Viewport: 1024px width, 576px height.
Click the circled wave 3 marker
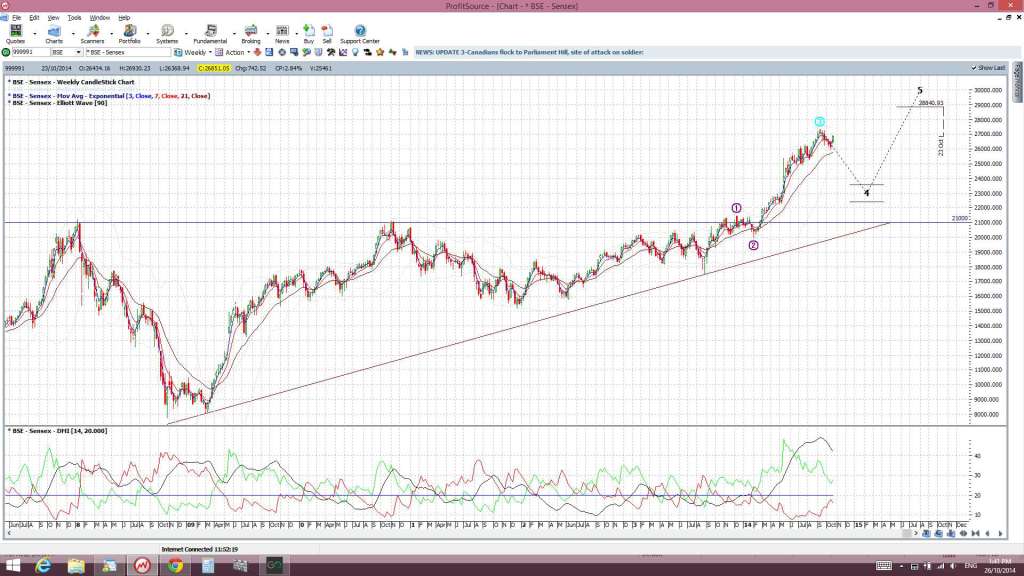(820, 121)
